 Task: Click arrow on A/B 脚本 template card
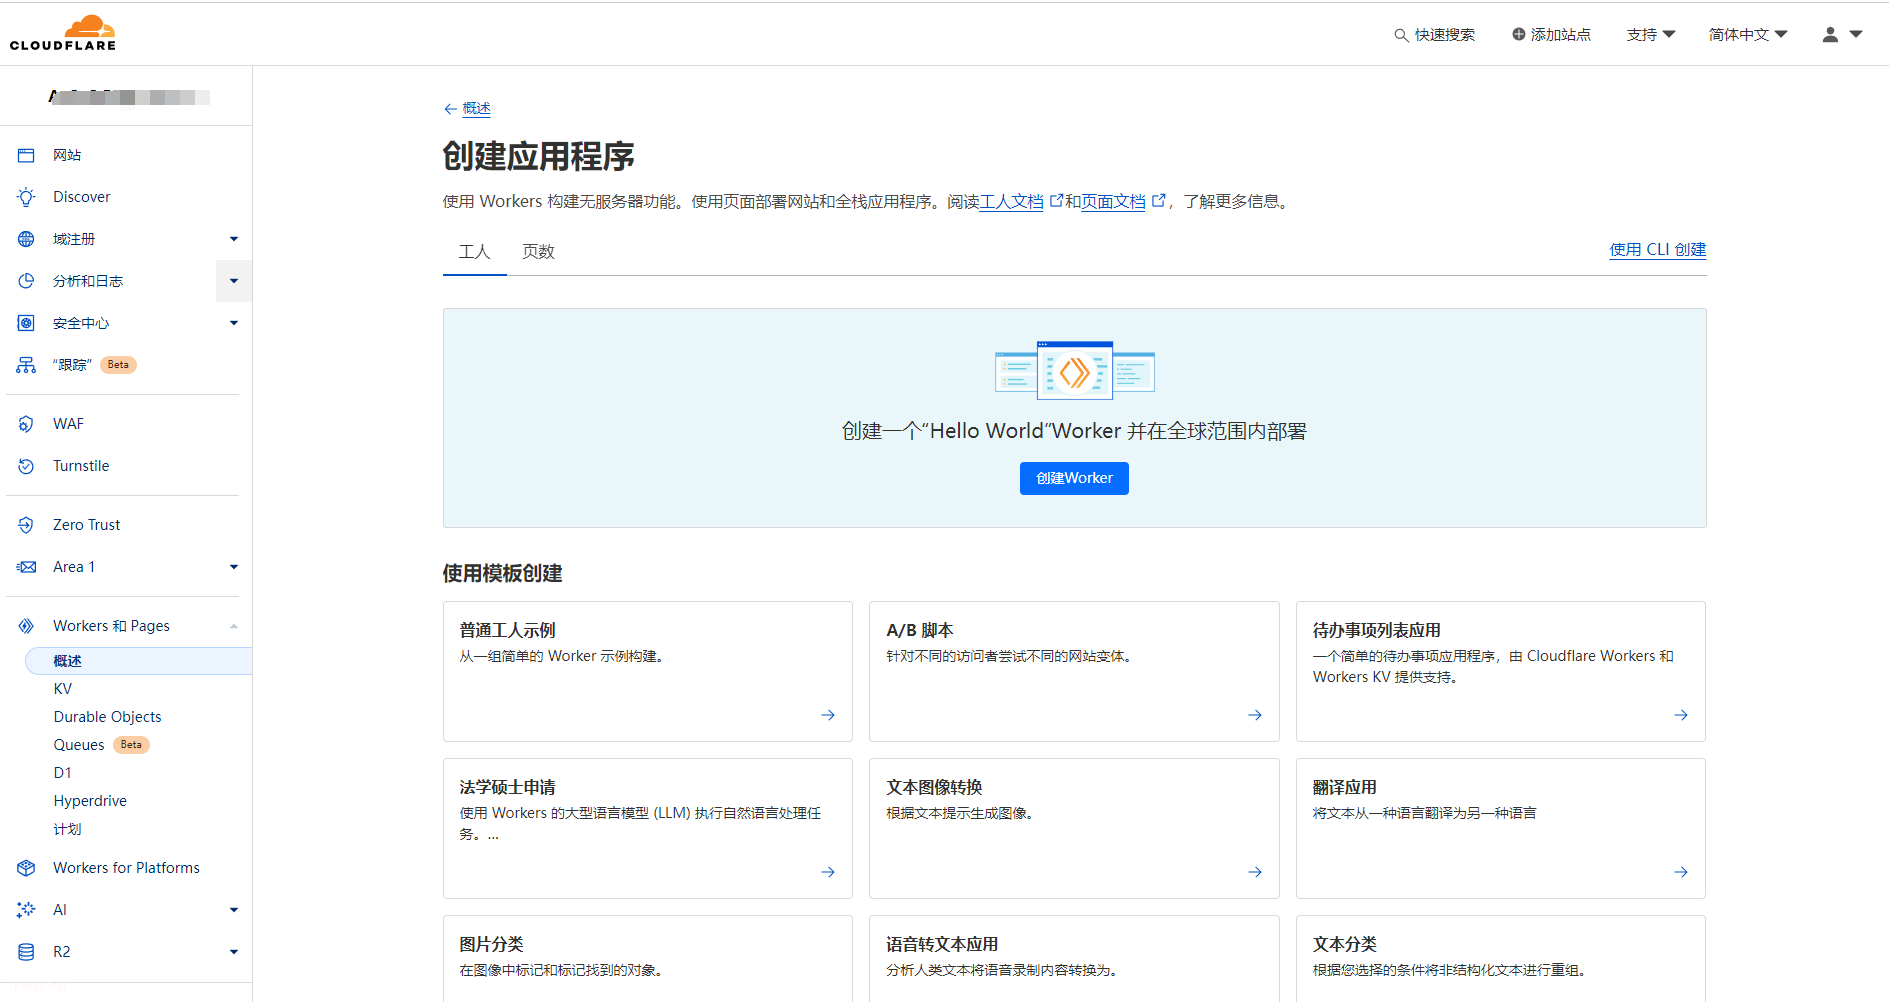[x=1255, y=715]
